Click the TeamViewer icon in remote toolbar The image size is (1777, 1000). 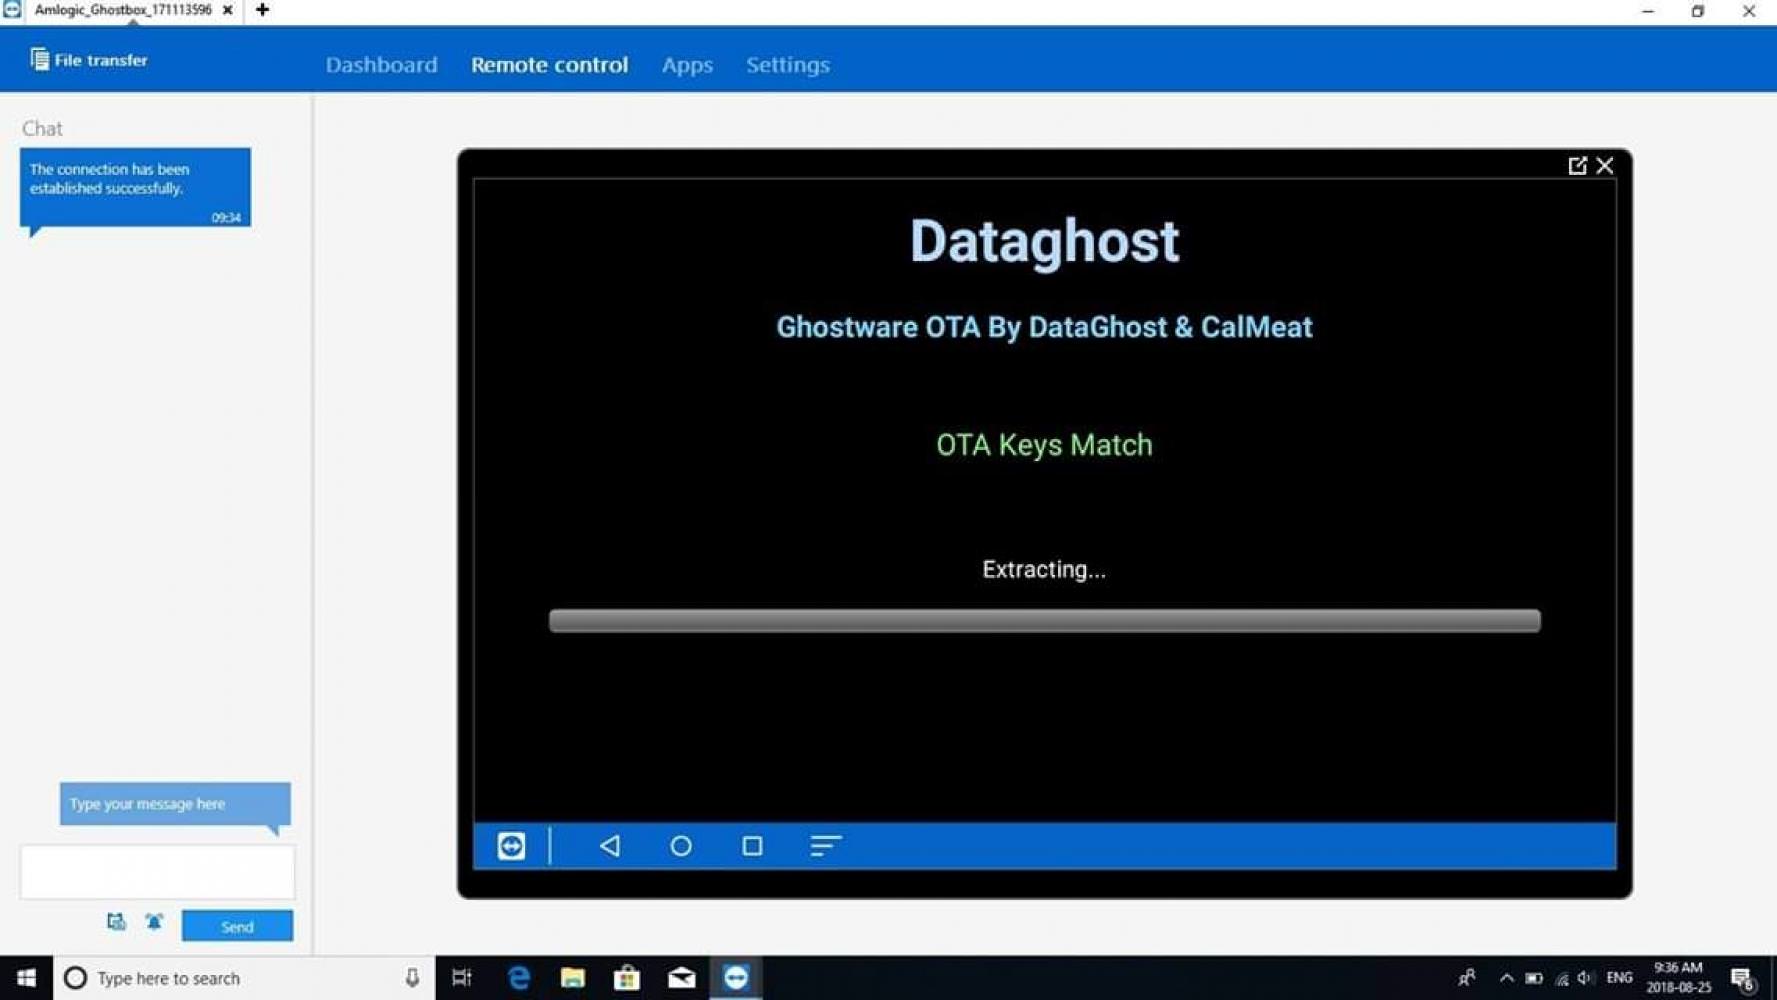click(511, 846)
